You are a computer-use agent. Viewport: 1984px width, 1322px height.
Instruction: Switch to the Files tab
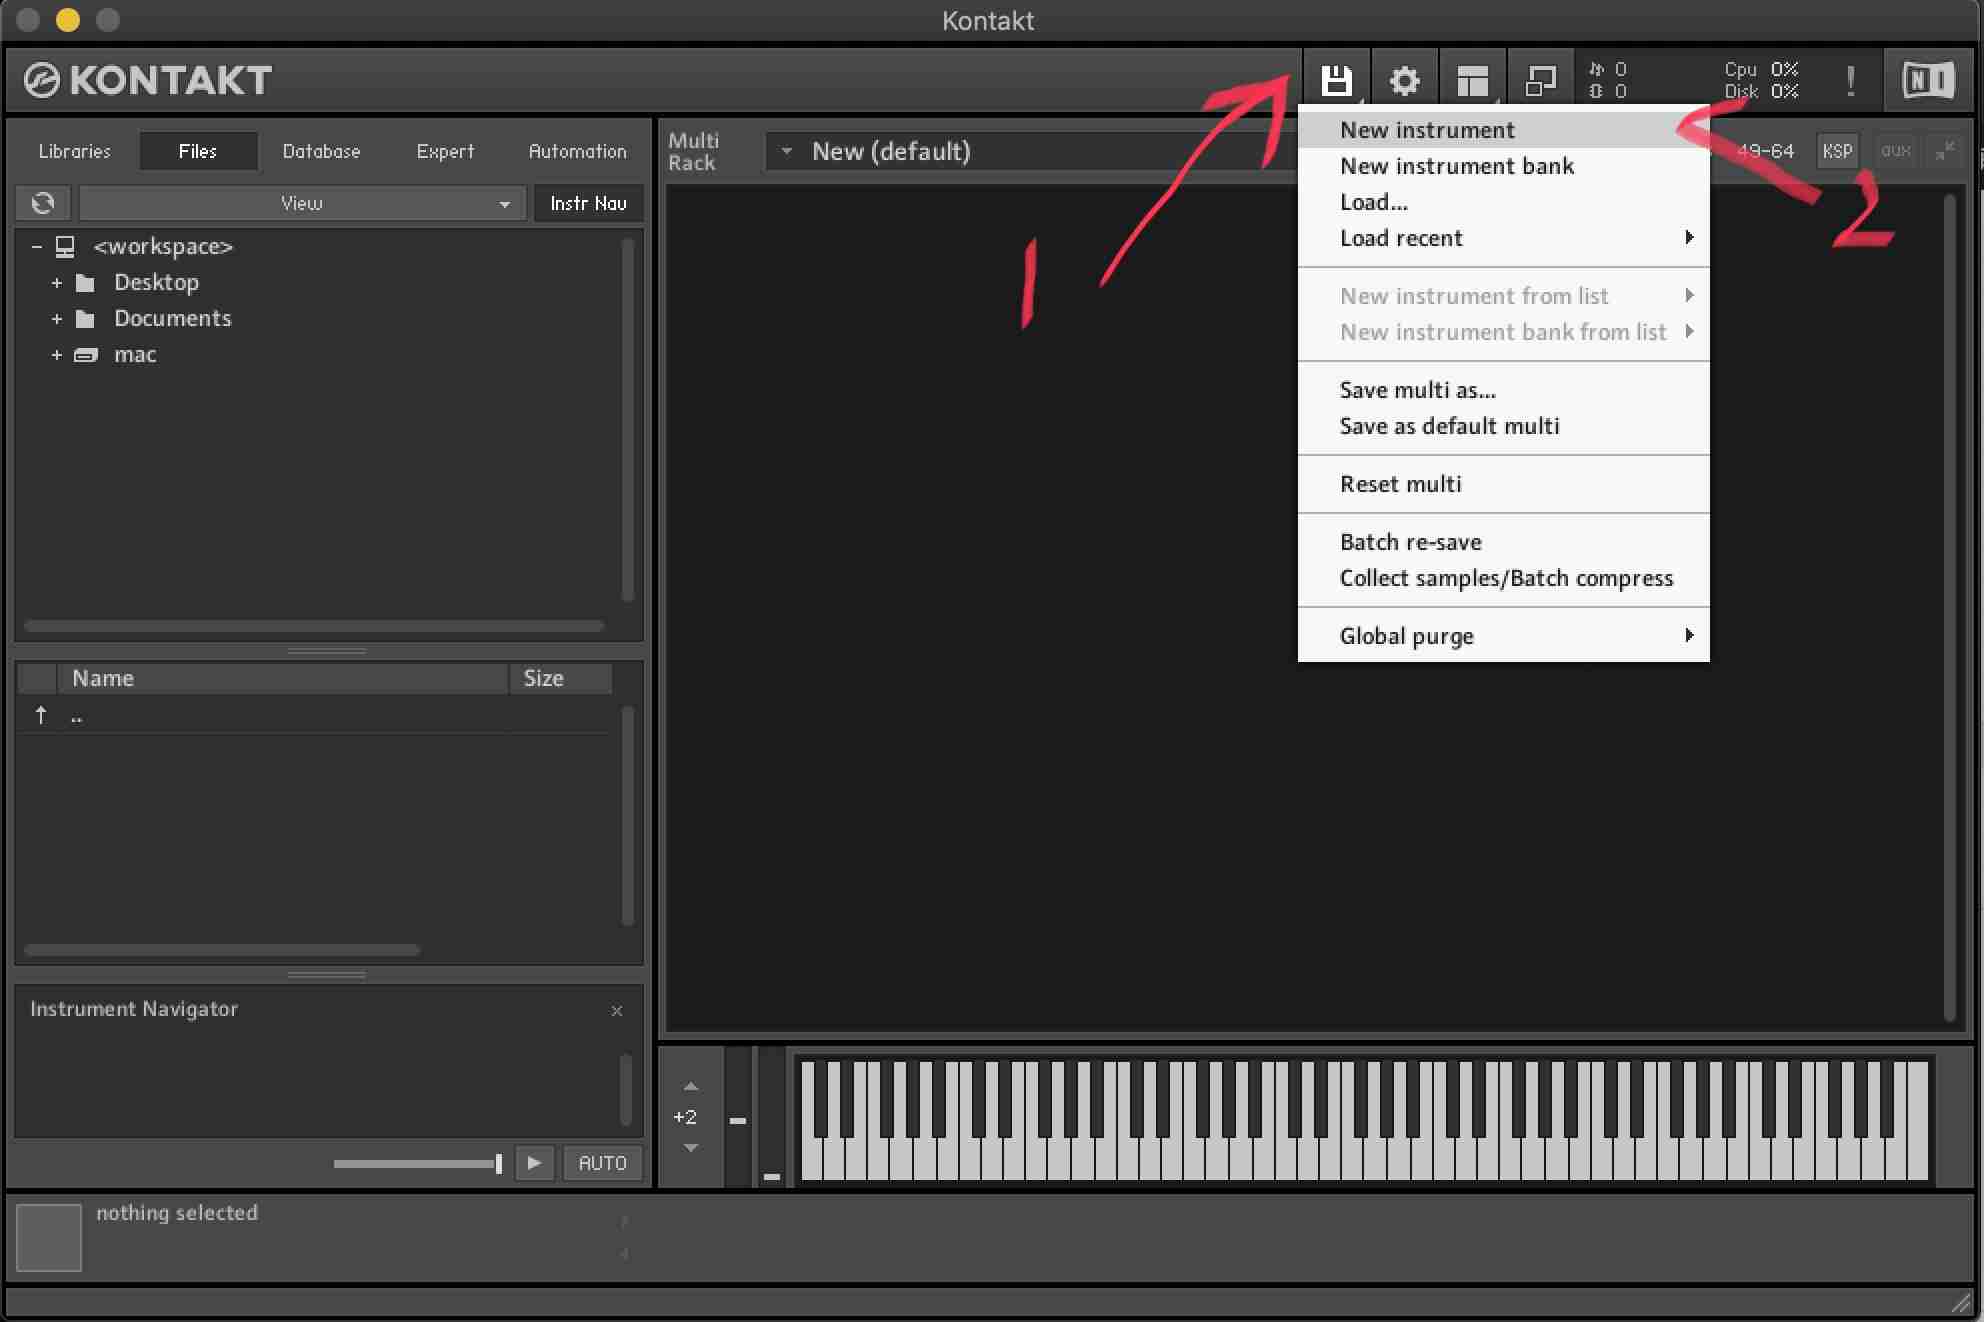click(198, 151)
